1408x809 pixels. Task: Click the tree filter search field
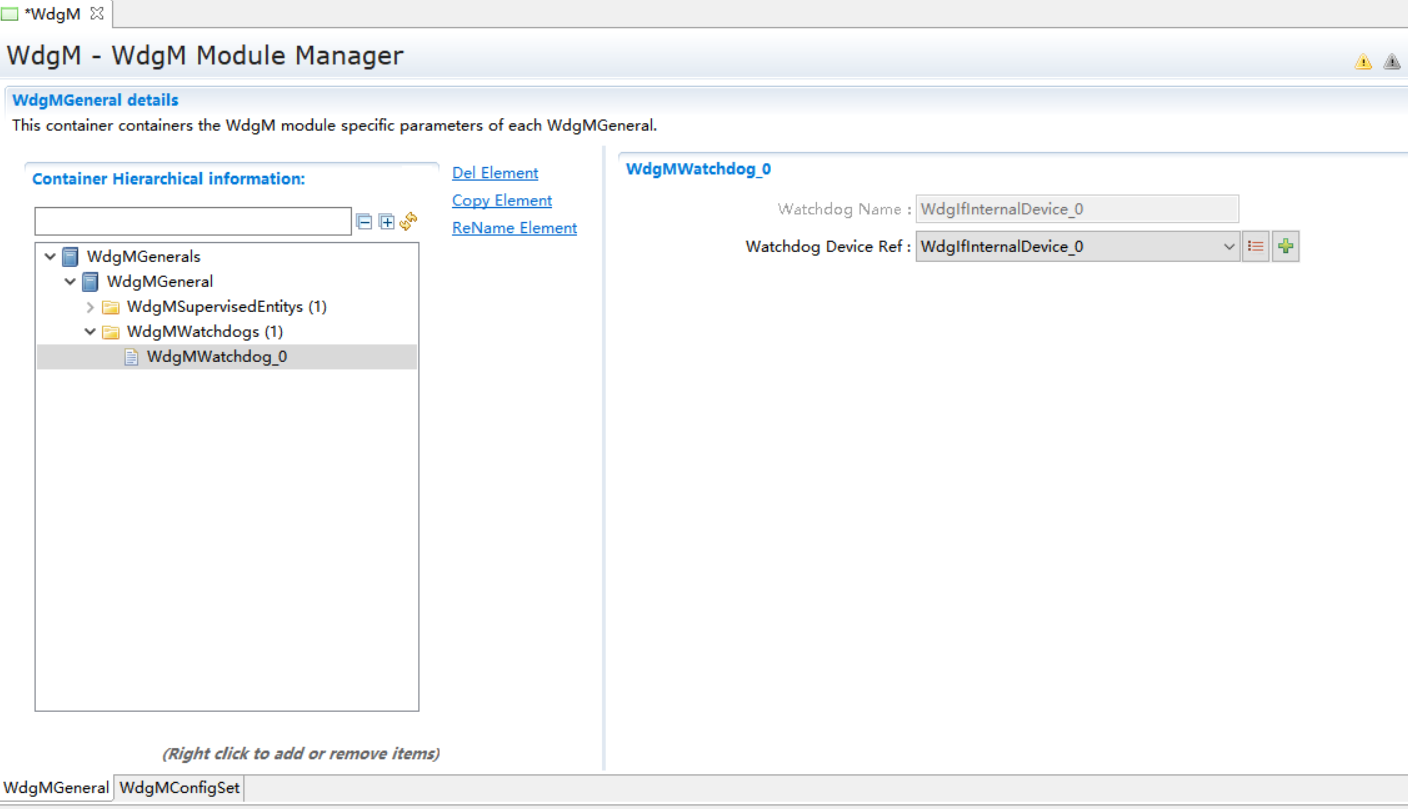(x=193, y=222)
